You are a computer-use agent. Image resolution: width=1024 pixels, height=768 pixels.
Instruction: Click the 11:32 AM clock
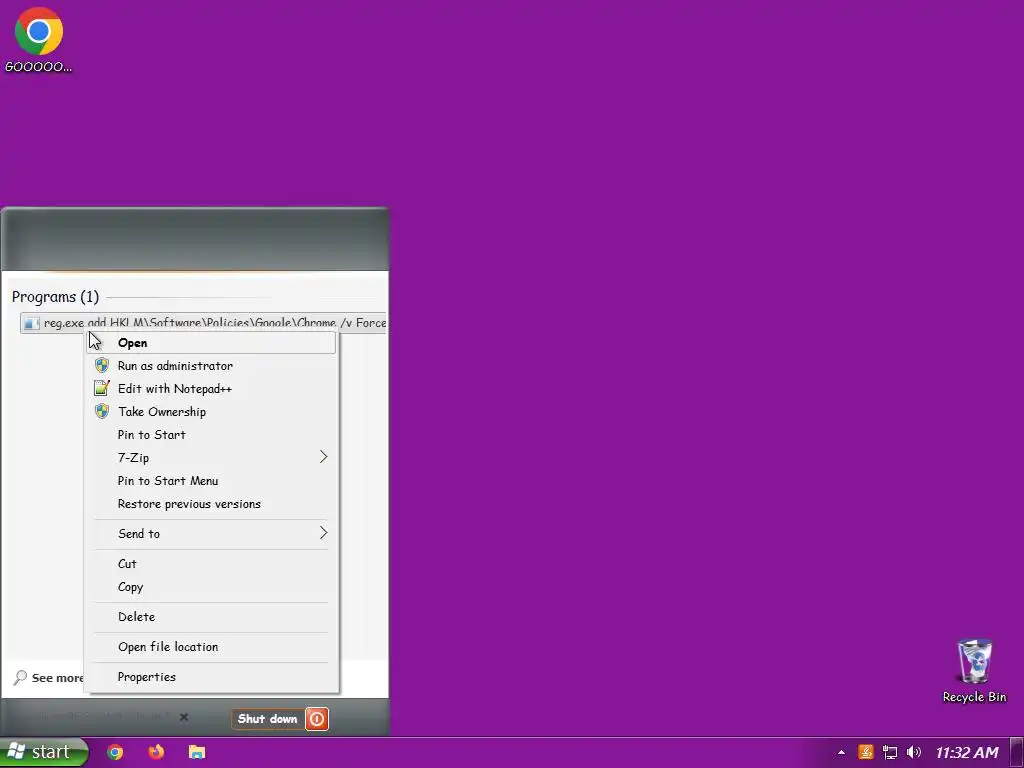[967, 752]
